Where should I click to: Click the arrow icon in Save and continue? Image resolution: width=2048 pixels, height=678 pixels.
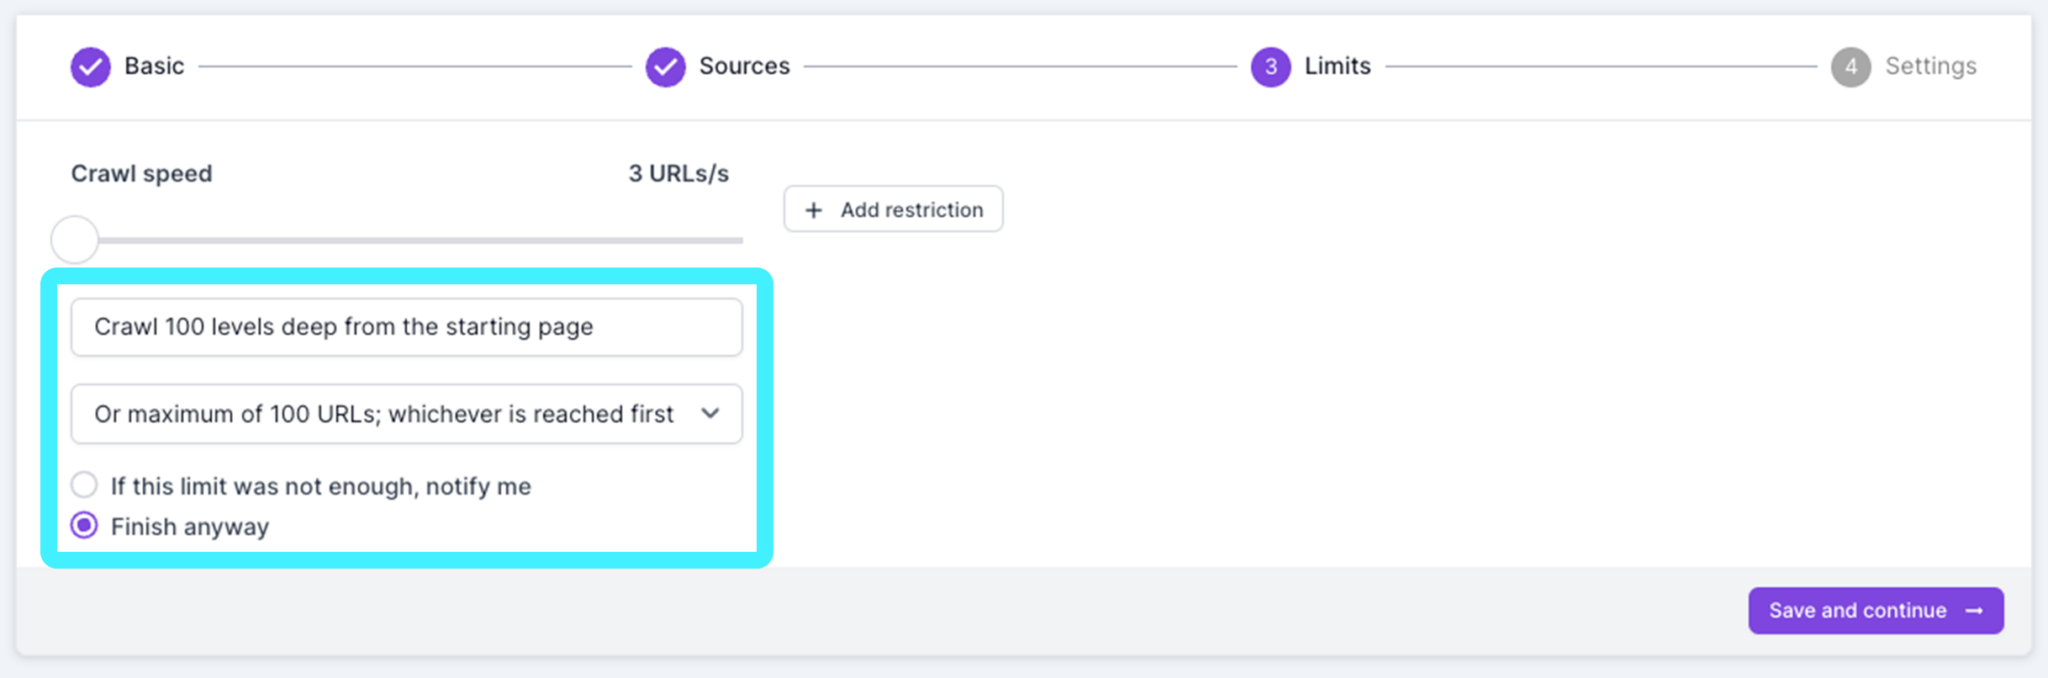point(1975,610)
